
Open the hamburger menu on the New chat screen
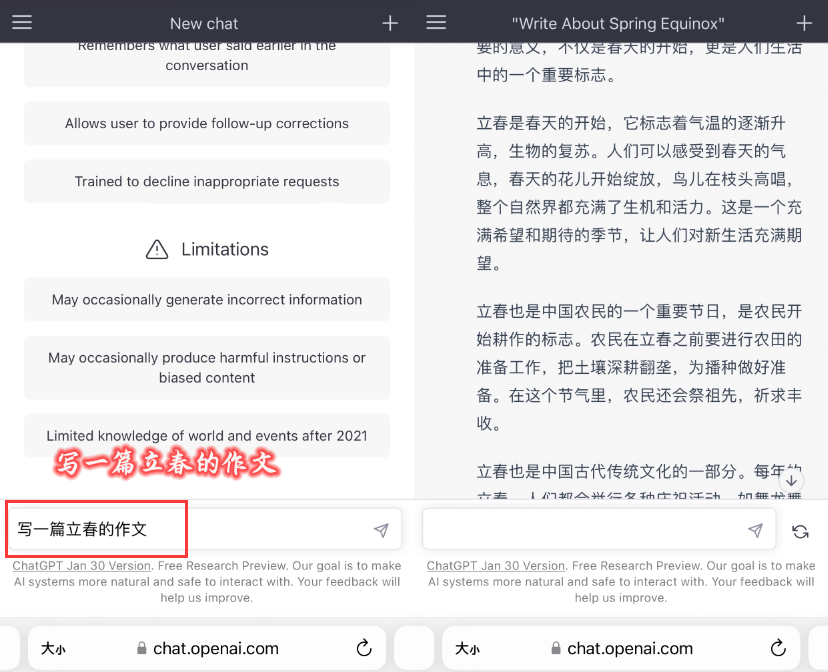pos(22,22)
